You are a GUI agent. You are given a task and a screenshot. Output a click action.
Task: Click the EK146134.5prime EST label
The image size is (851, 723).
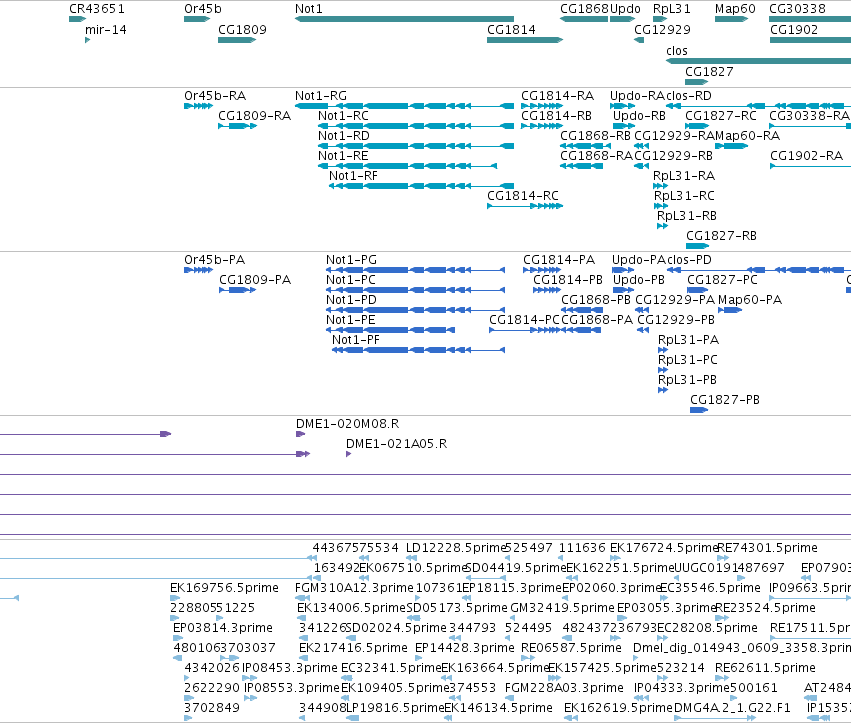point(498,708)
